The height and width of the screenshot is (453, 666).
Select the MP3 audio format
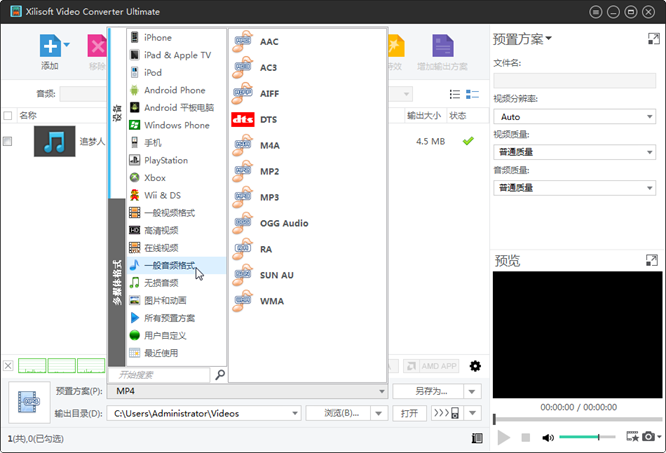pyautogui.click(x=270, y=197)
